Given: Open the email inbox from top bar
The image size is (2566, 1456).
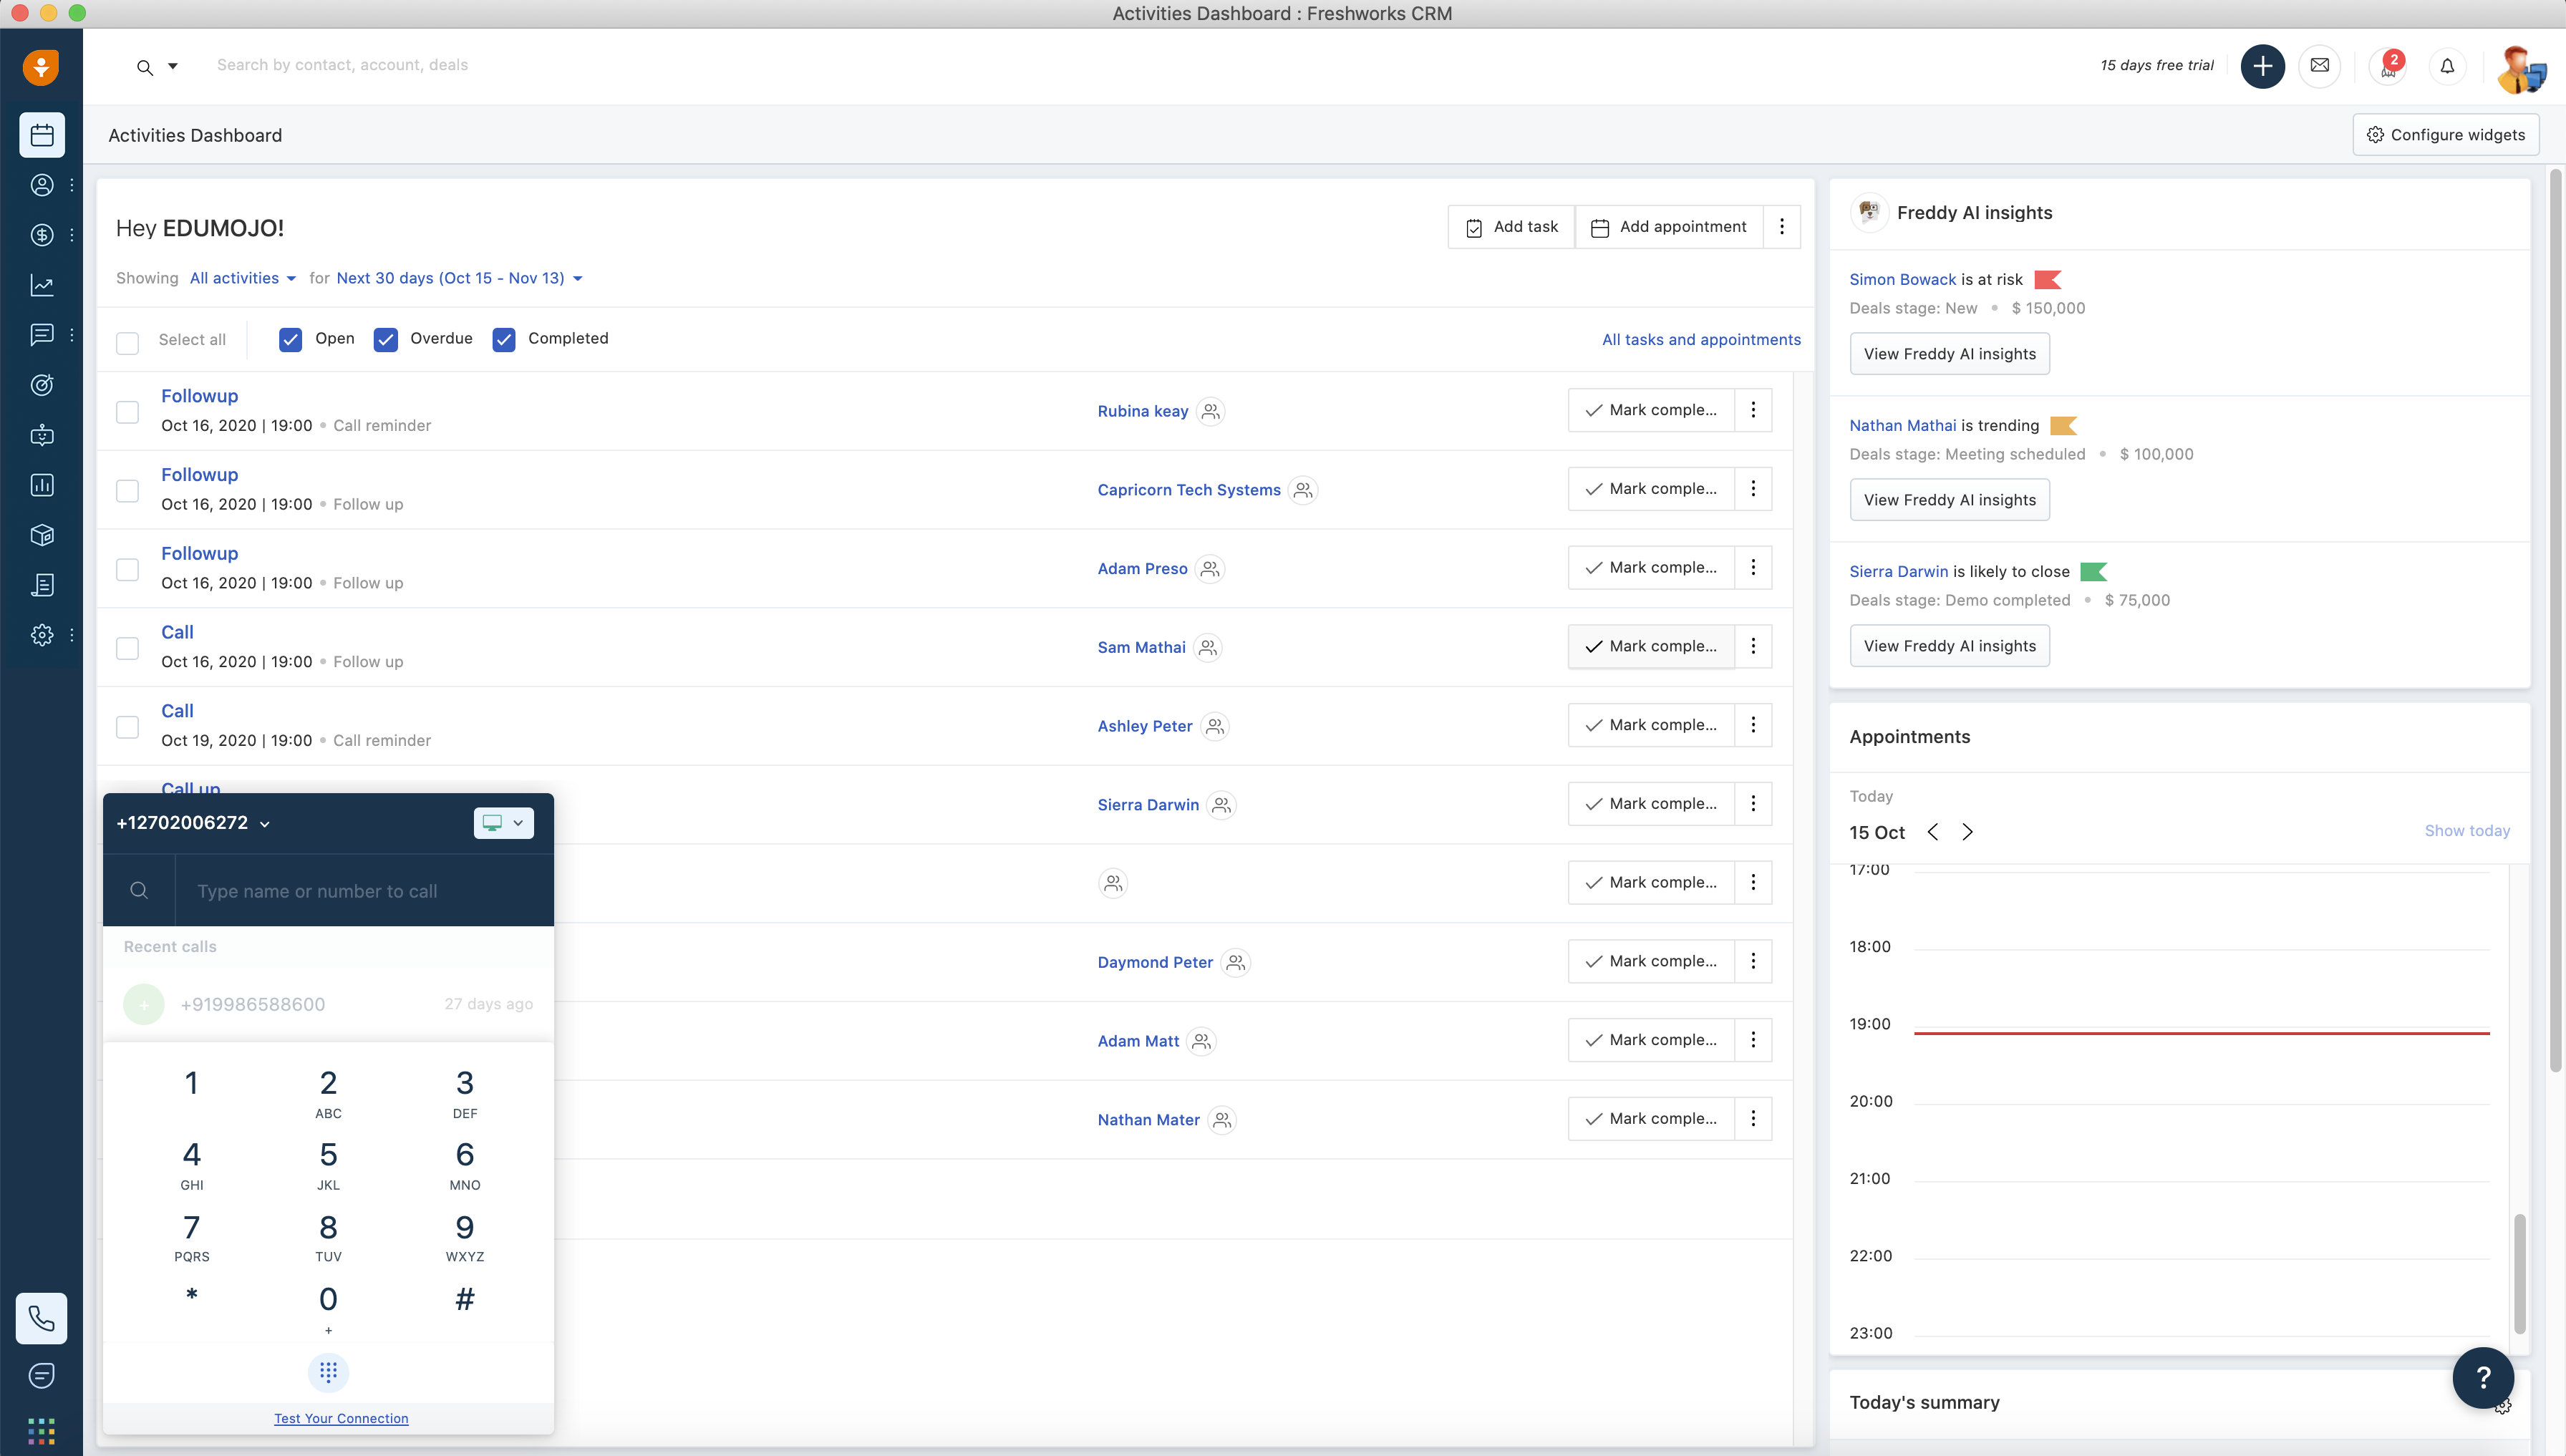Looking at the screenshot, I should tap(2320, 65).
